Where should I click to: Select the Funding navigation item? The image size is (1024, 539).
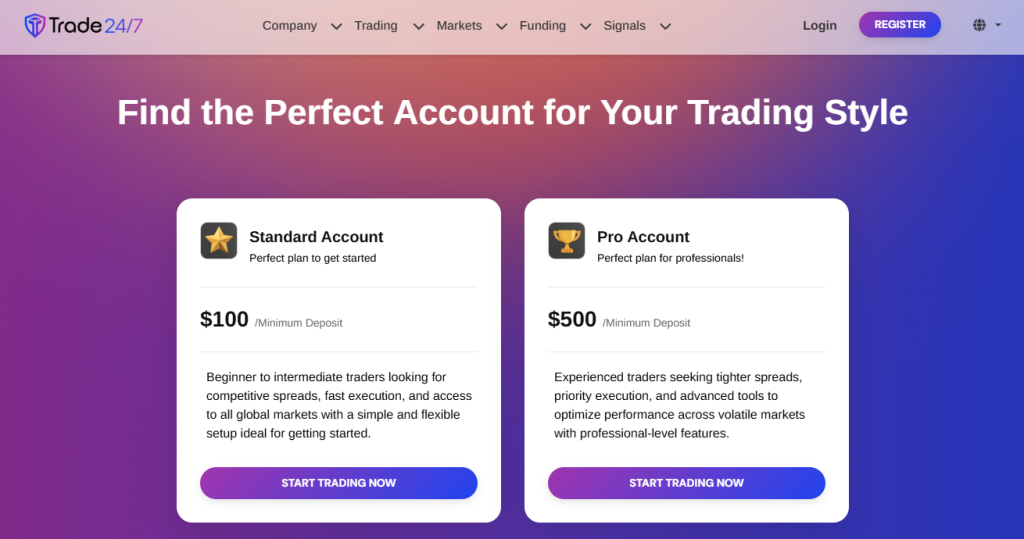point(542,26)
